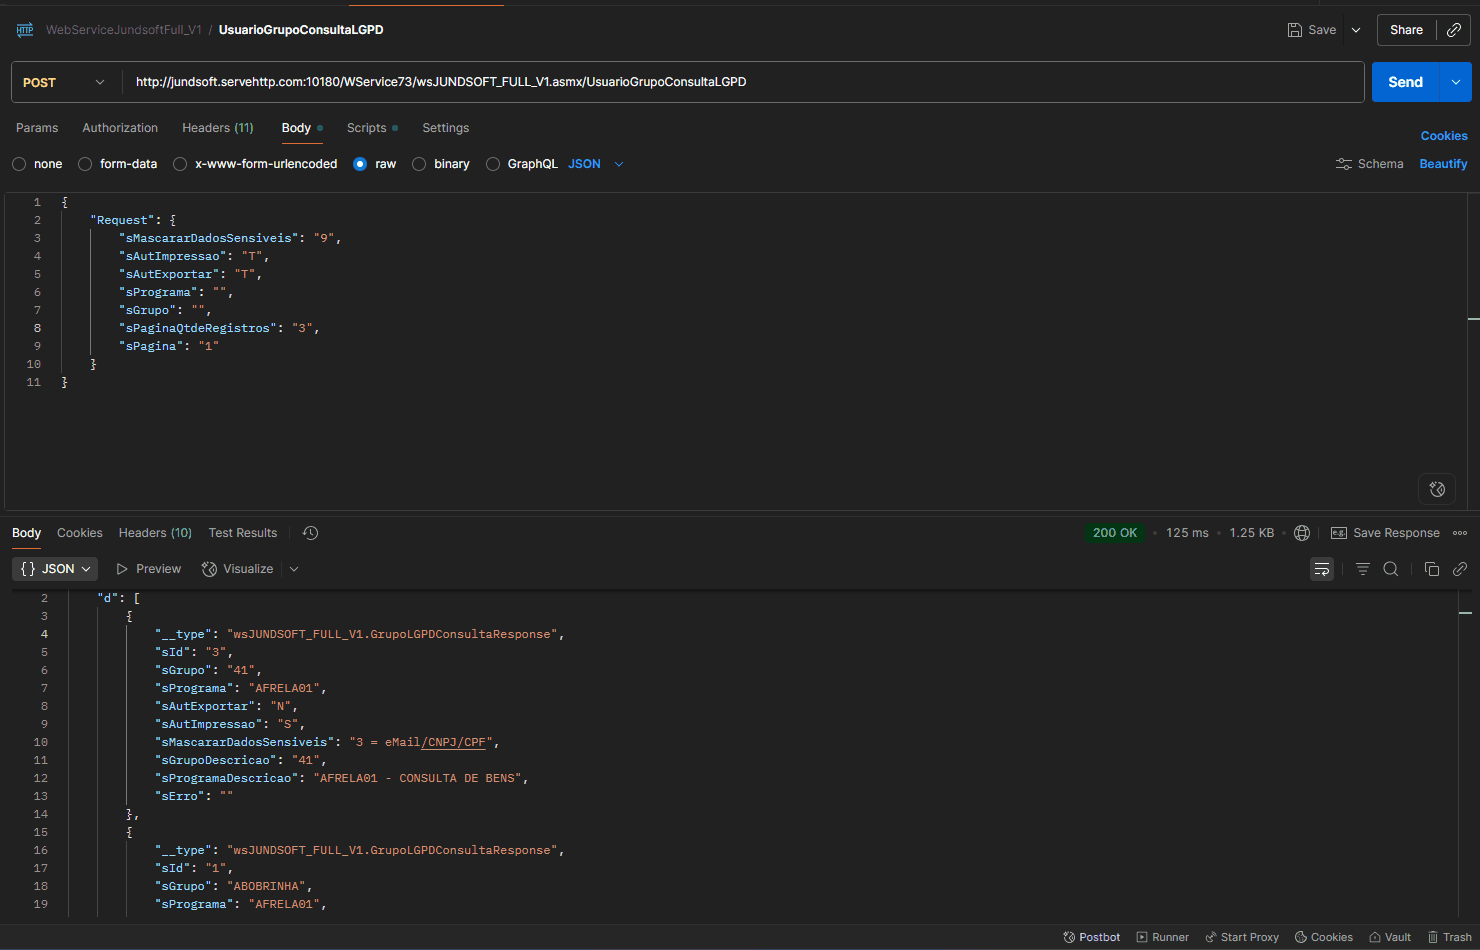The height and width of the screenshot is (950, 1480).
Task: Choose the GraphQL body radio button
Action: [493, 164]
